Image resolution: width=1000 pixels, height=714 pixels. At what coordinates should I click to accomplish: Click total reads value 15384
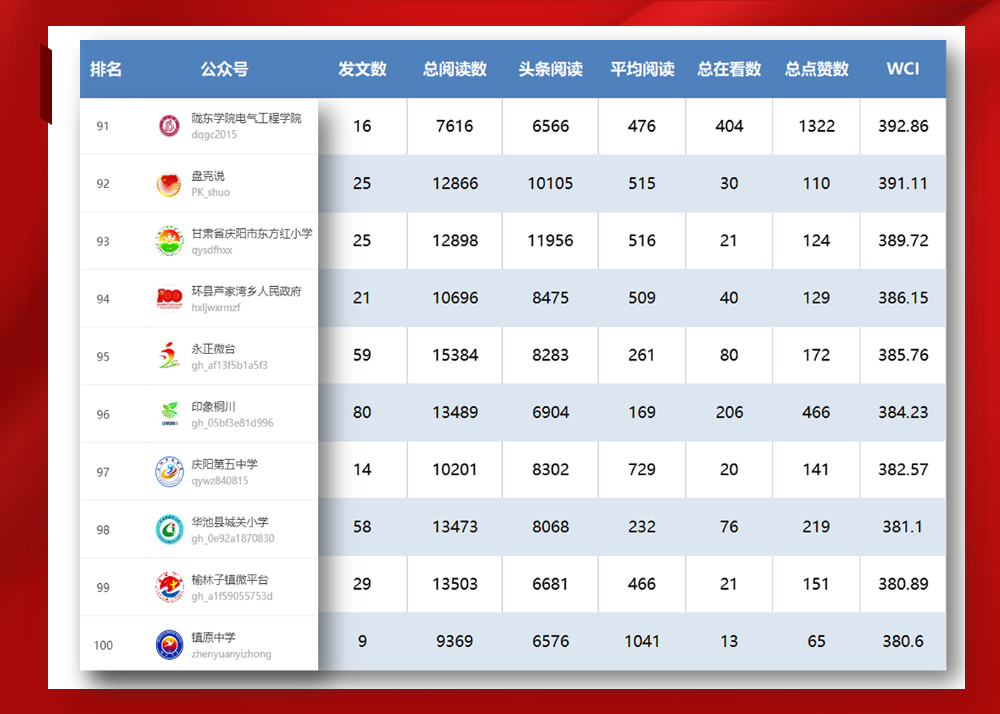(455, 355)
